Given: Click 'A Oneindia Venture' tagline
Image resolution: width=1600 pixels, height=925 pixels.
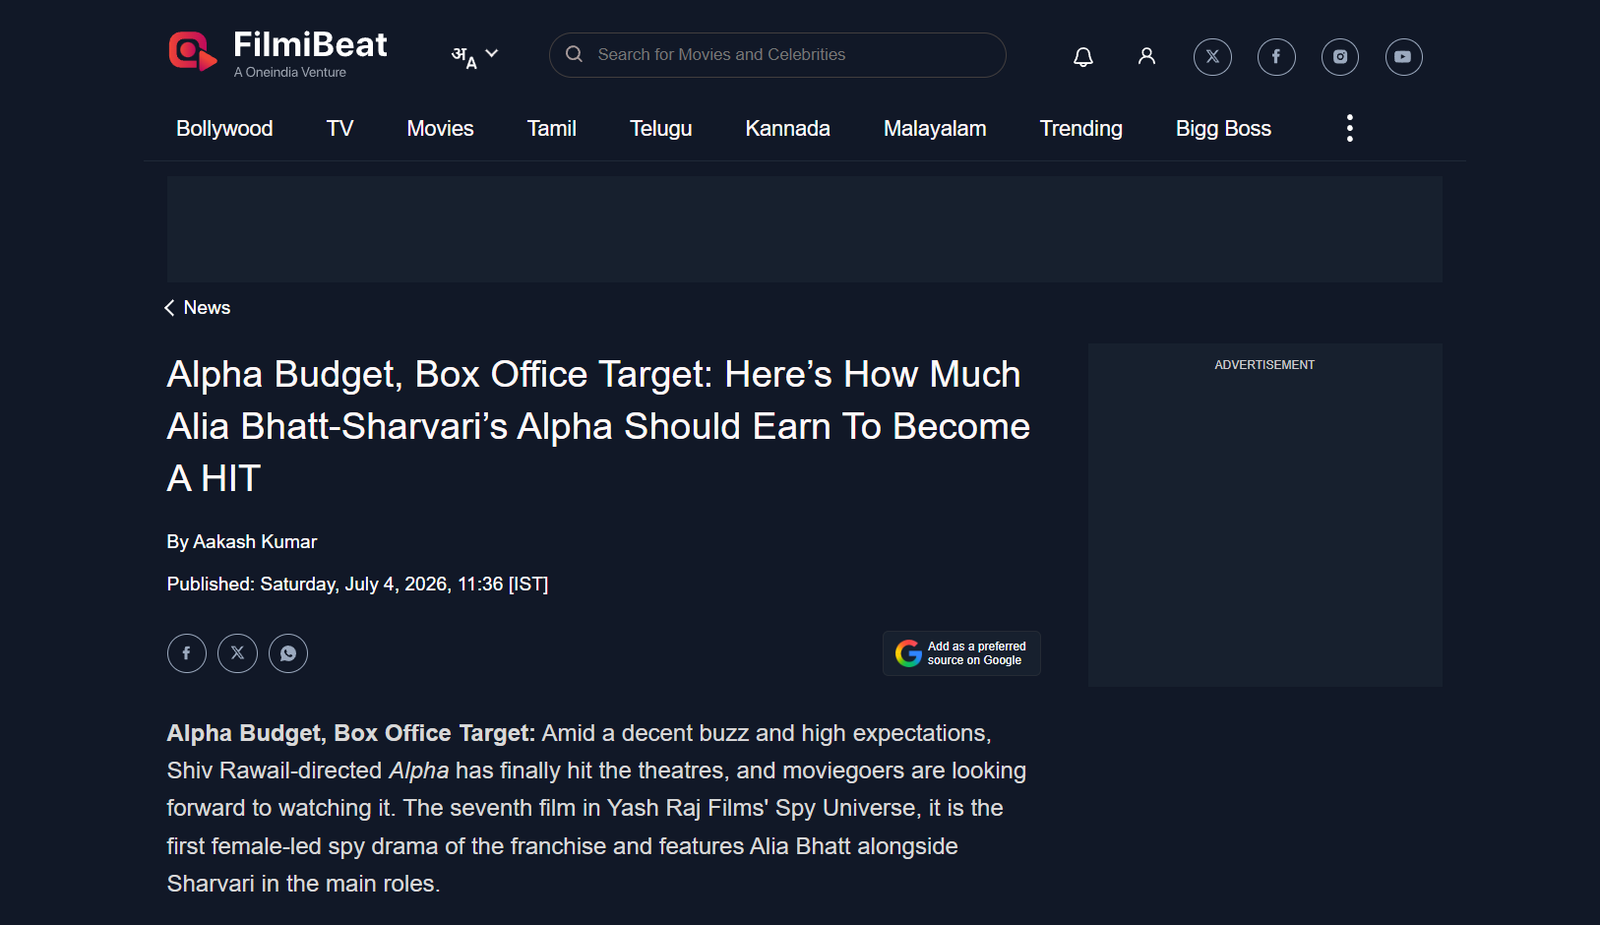Looking at the screenshot, I should pyautogui.click(x=290, y=72).
